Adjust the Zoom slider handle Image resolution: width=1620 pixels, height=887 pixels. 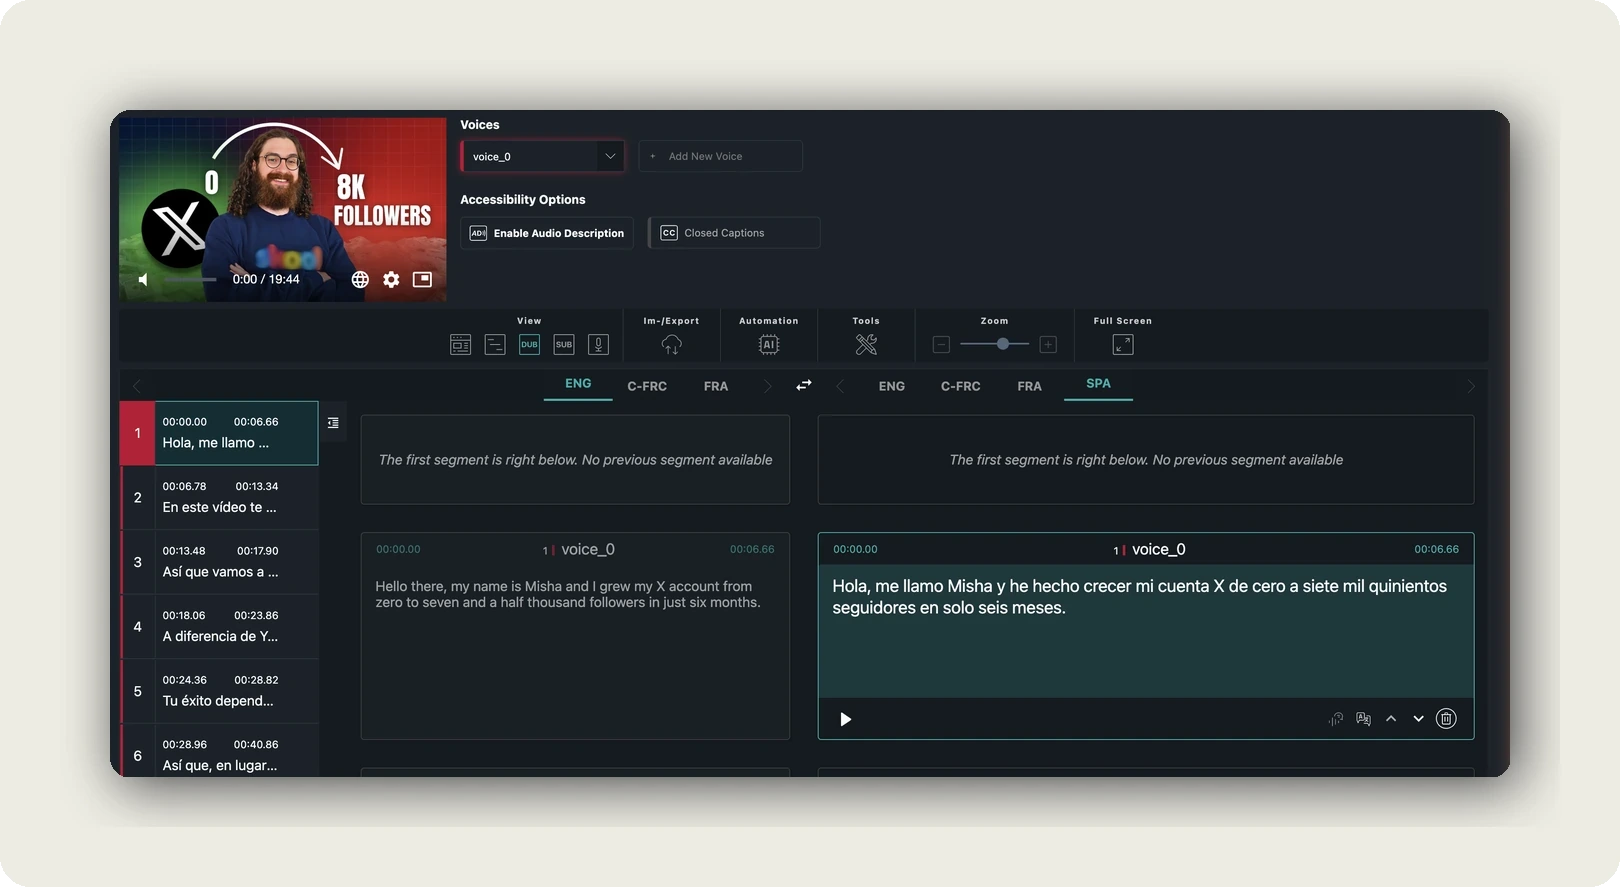coord(1002,344)
